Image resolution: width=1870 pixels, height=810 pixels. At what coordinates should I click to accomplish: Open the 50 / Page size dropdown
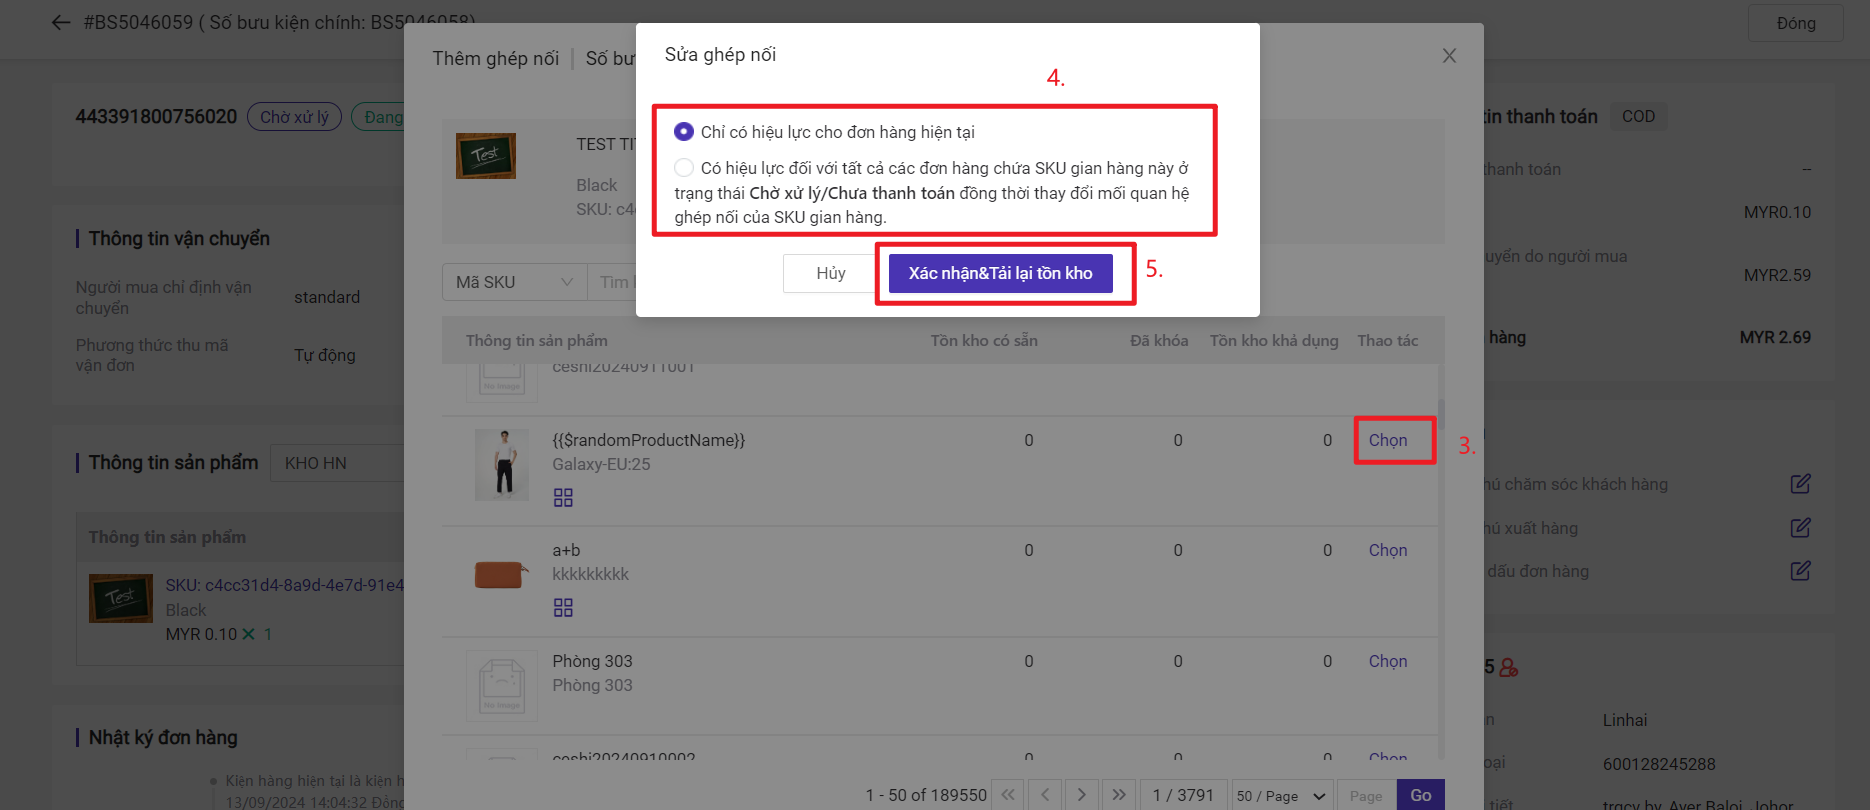pos(1282,795)
